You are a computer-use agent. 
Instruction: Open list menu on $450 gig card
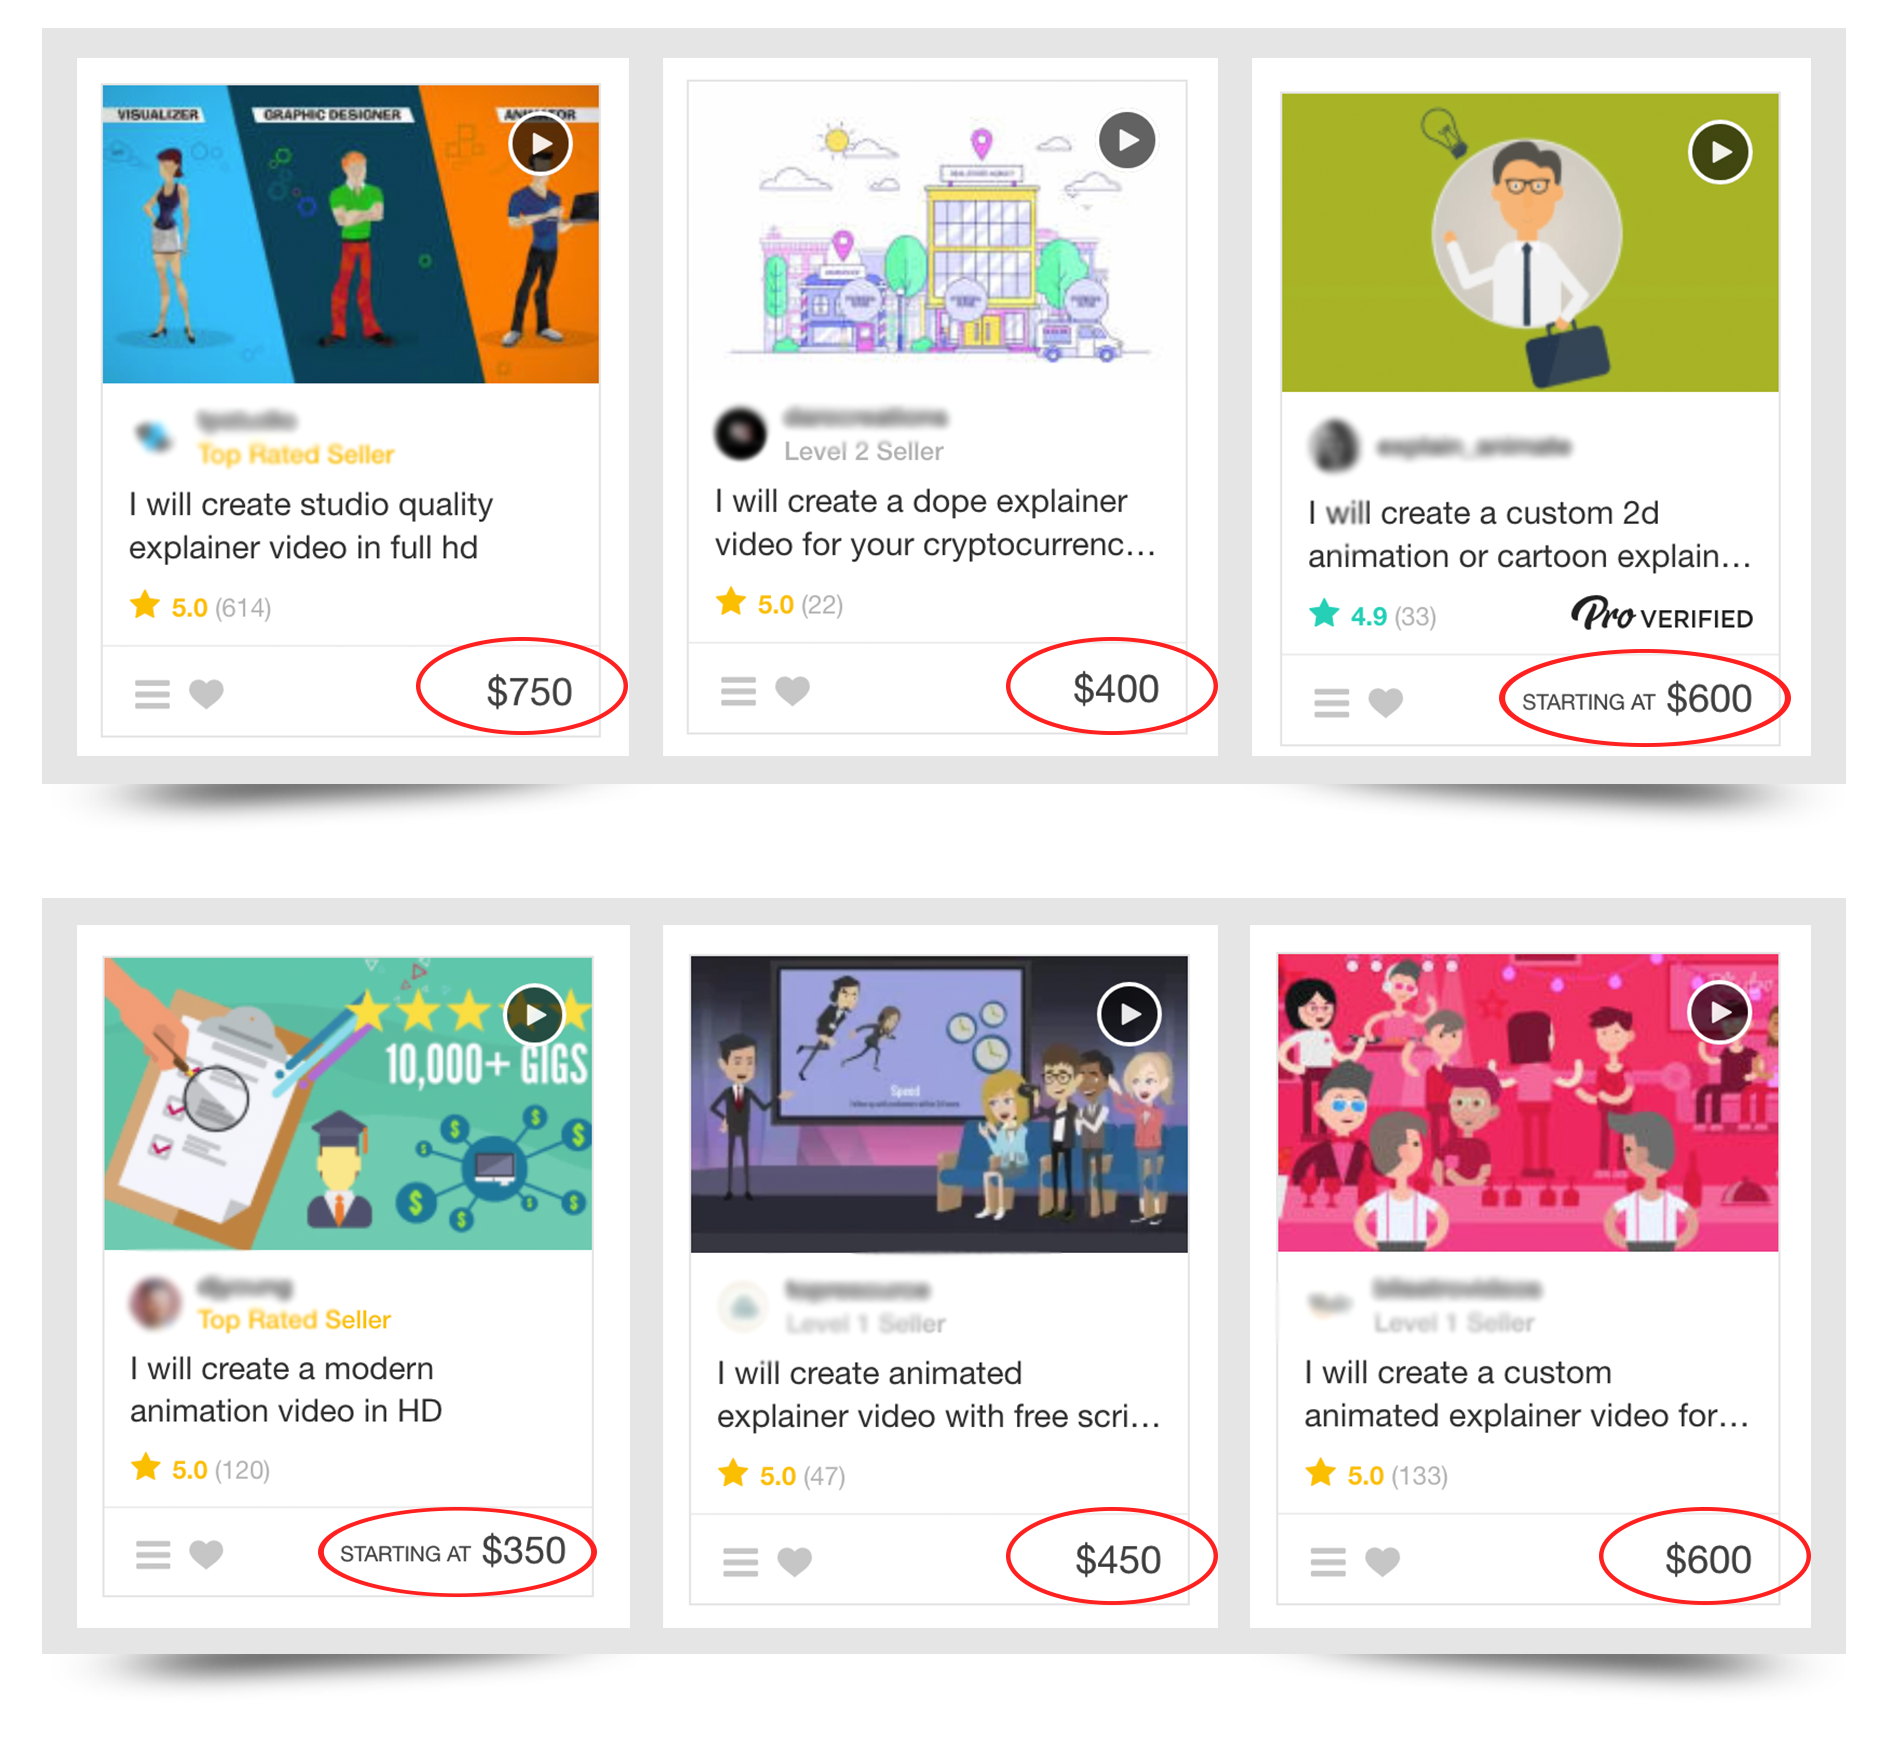click(x=740, y=1562)
